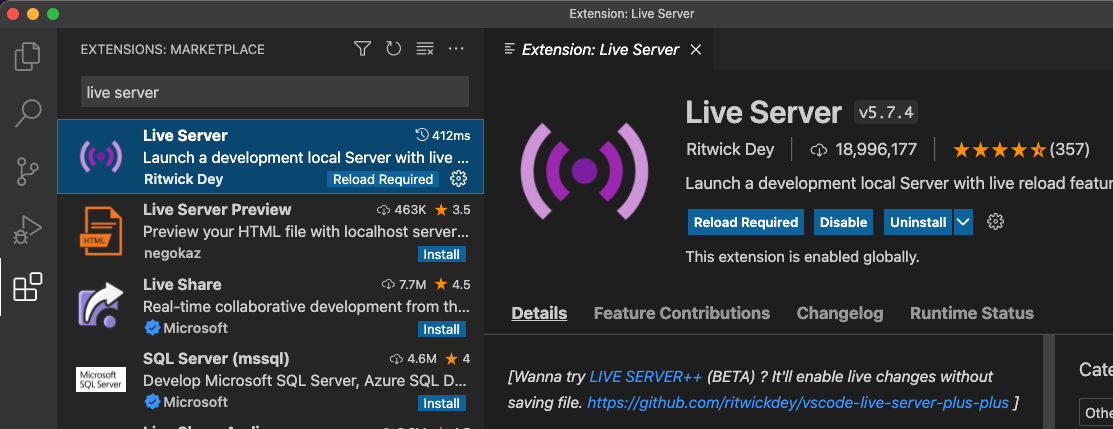Viewport: 1113px width, 429px height.
Task: Click the Microsoft SQL Server logo thumbnail
Action: [101, 379]
